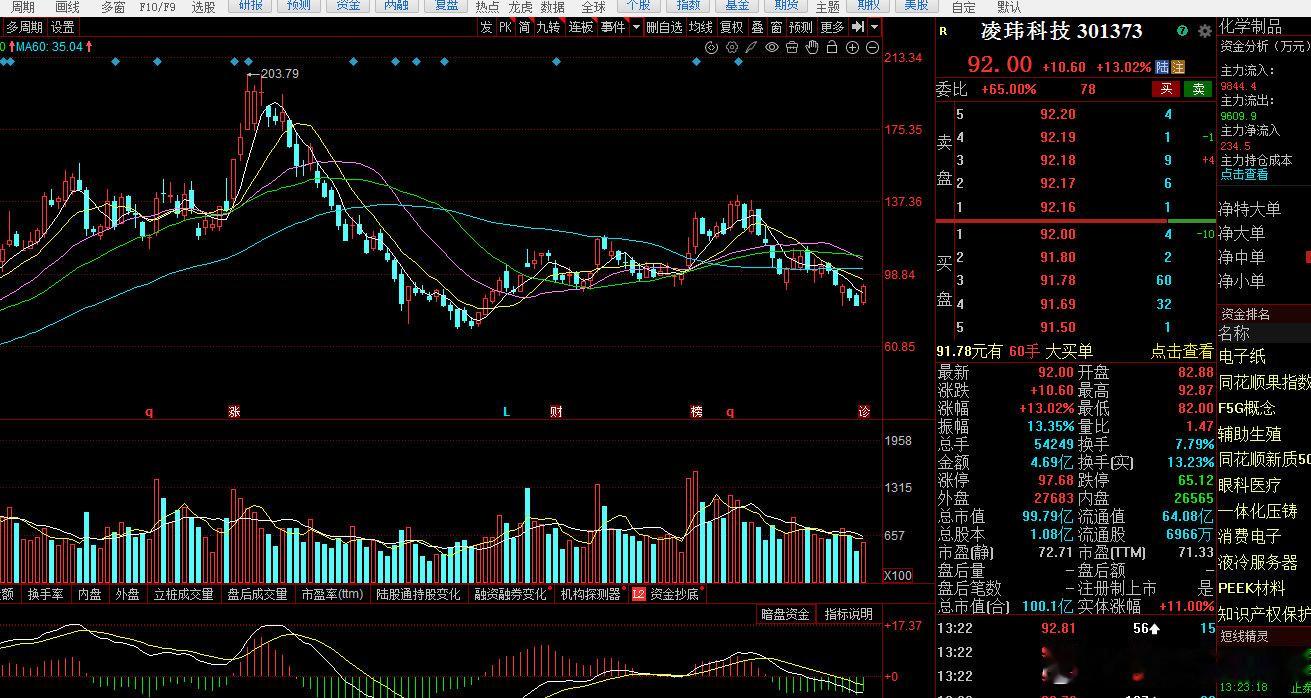Open the 多周期 multi-period selector
Viewport: 1311px width, 698px height.
pos(24,27)
